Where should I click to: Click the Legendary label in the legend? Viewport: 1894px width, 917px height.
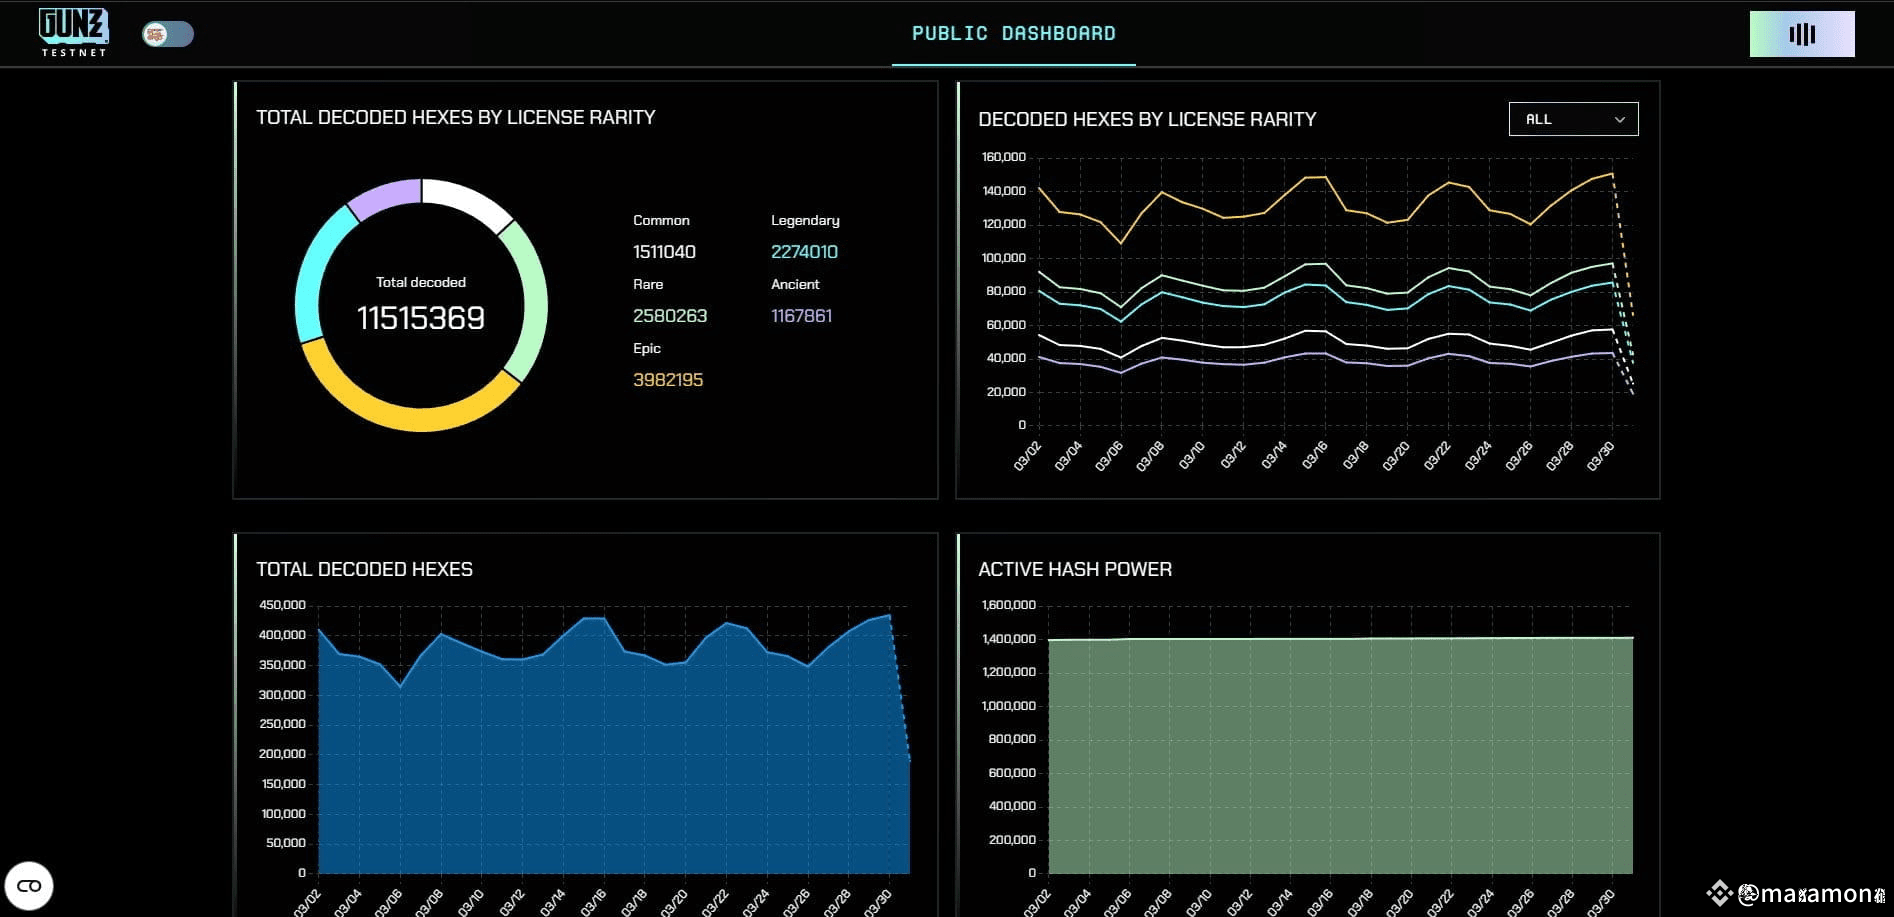point(805,220)
